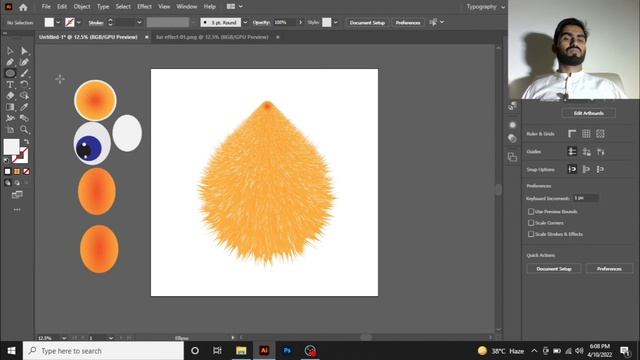Open the graphic Style dropdown
640x360 pixels.
pyautogui.click(x=336, y=22)
